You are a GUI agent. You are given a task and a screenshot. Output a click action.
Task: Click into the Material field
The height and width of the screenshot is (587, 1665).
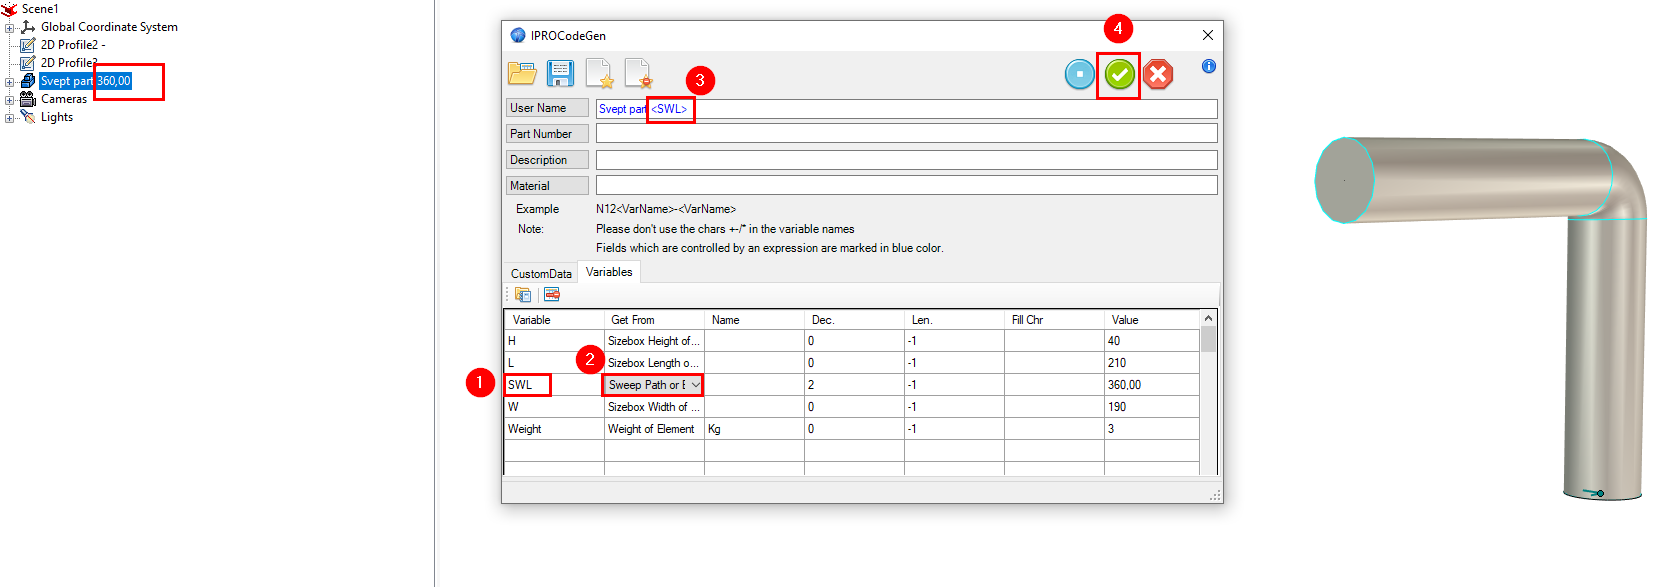(906, 185)
